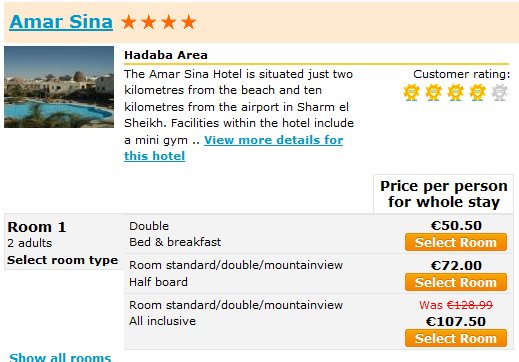Click the first orange hotel star
The height and width of the screenshot is (362, 519).
coord(129,22)
